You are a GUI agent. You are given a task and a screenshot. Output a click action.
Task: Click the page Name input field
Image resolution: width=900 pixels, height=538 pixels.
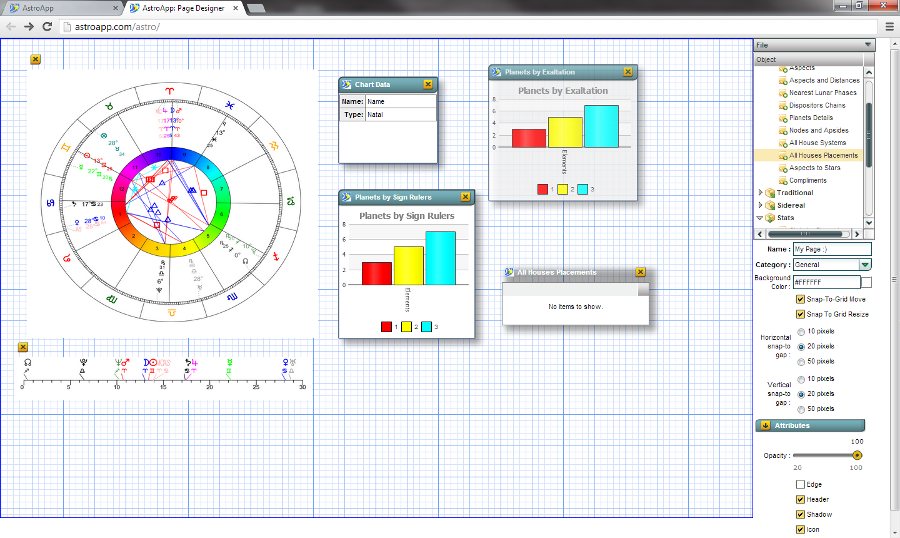(x=831, y=249)
